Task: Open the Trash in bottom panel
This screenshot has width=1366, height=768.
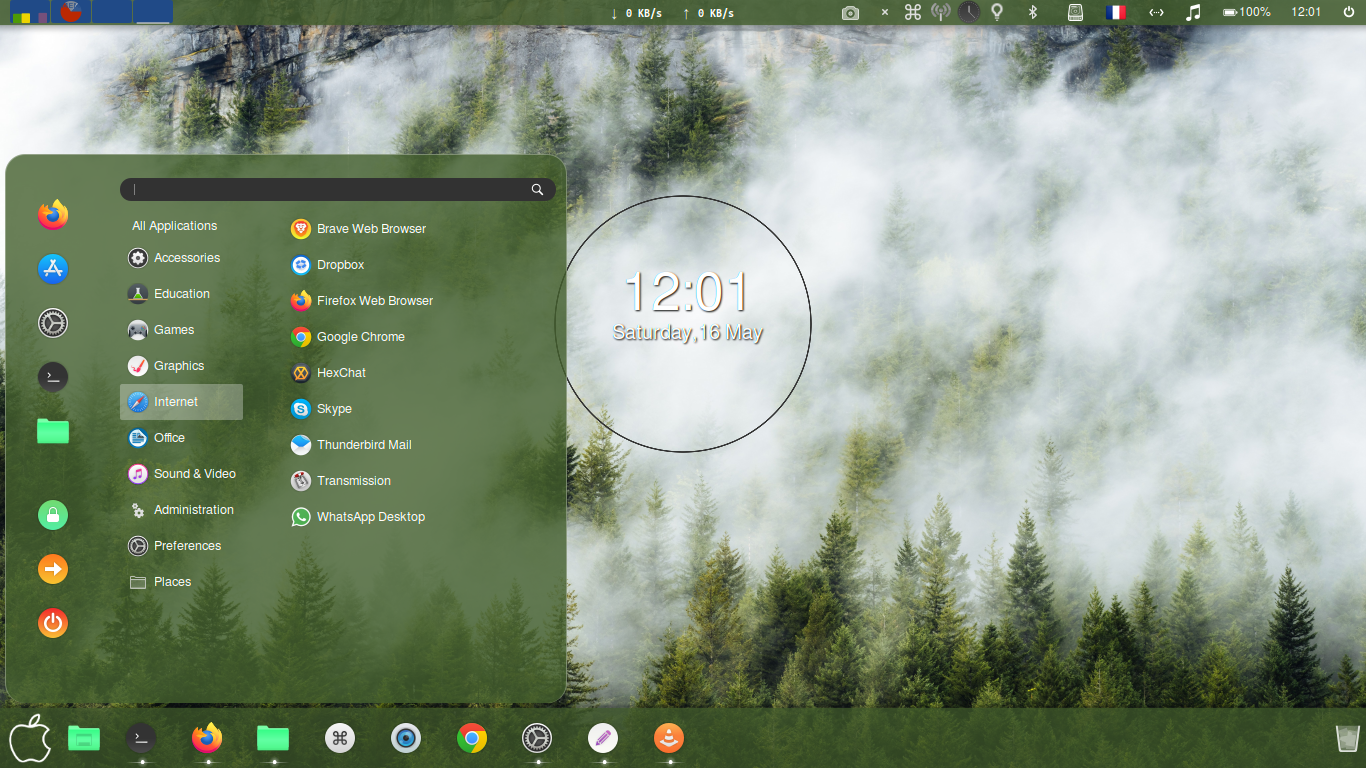Action: [x=1348, y=738]
